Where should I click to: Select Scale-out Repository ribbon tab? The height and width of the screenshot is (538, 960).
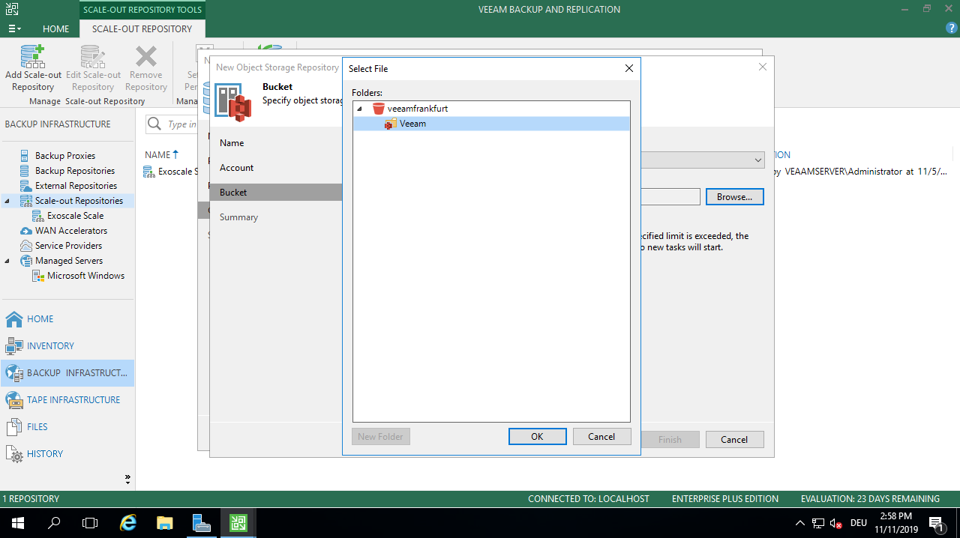coord(142,29)
